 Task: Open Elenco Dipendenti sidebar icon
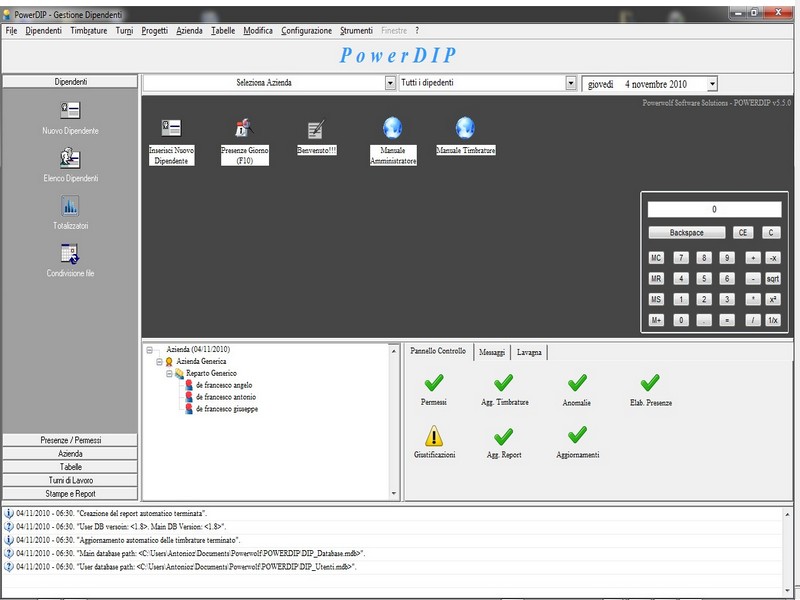tap(70, 158)
